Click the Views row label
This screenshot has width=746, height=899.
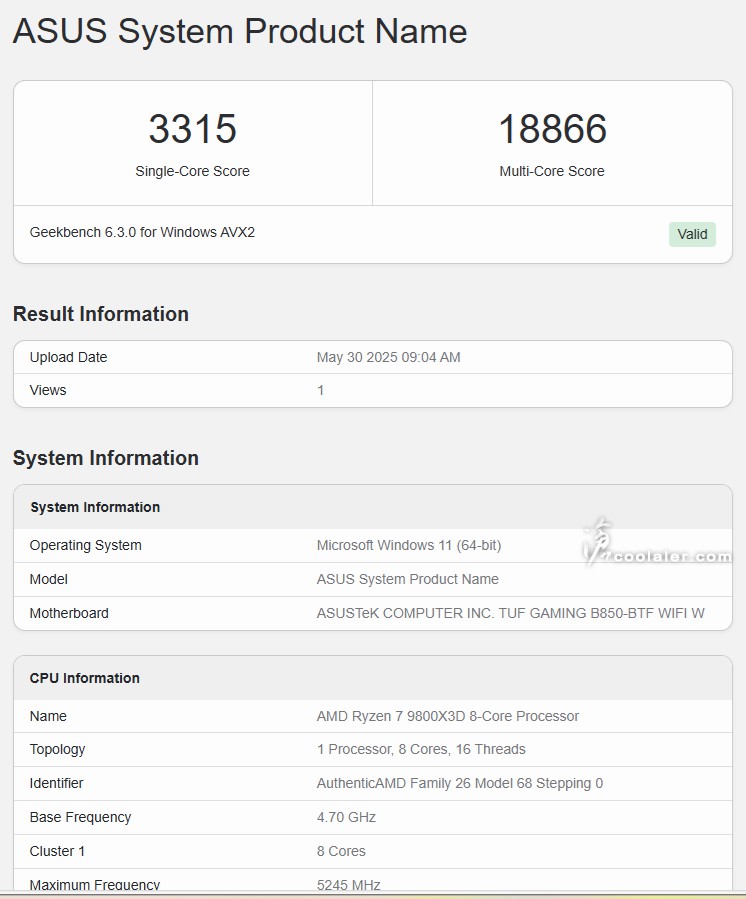[48, 390]
